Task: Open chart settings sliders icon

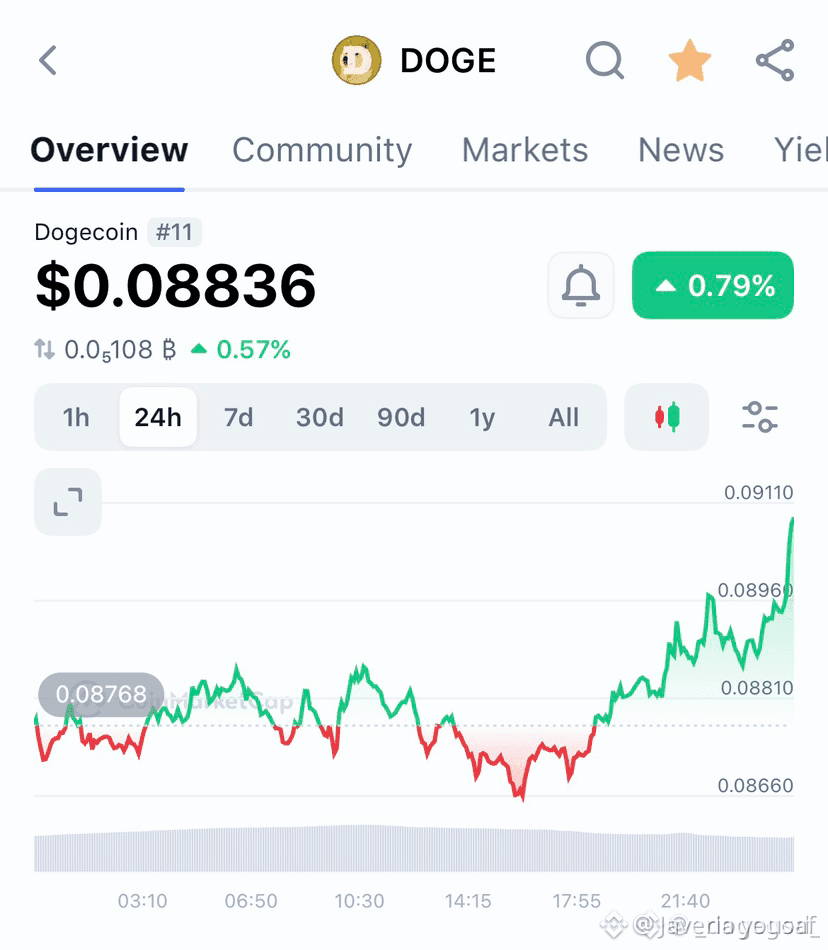Action: coord(760,417)
